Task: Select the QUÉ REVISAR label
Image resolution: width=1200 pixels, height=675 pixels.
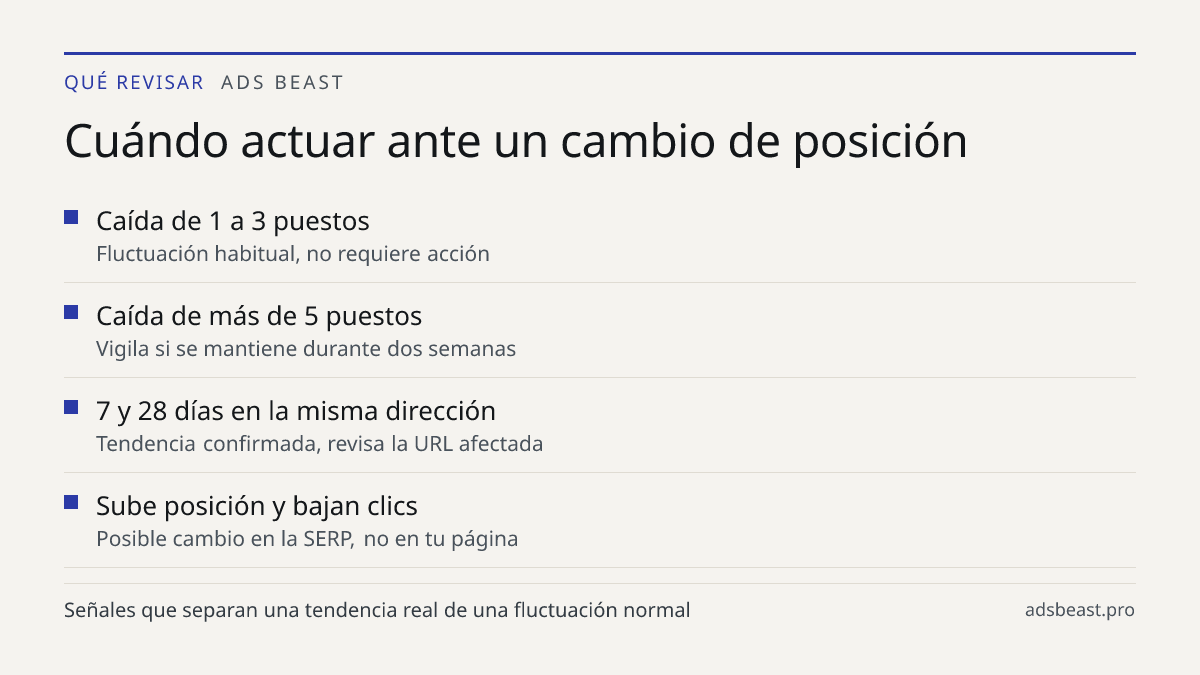Action: point(134,83)
